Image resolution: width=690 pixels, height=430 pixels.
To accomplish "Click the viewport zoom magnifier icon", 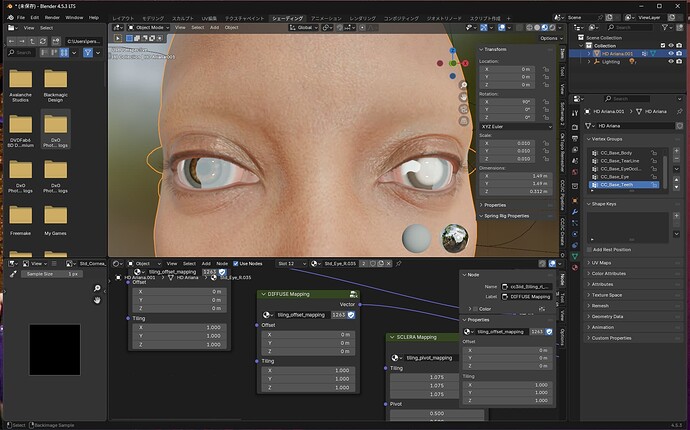I will (463, 85).
